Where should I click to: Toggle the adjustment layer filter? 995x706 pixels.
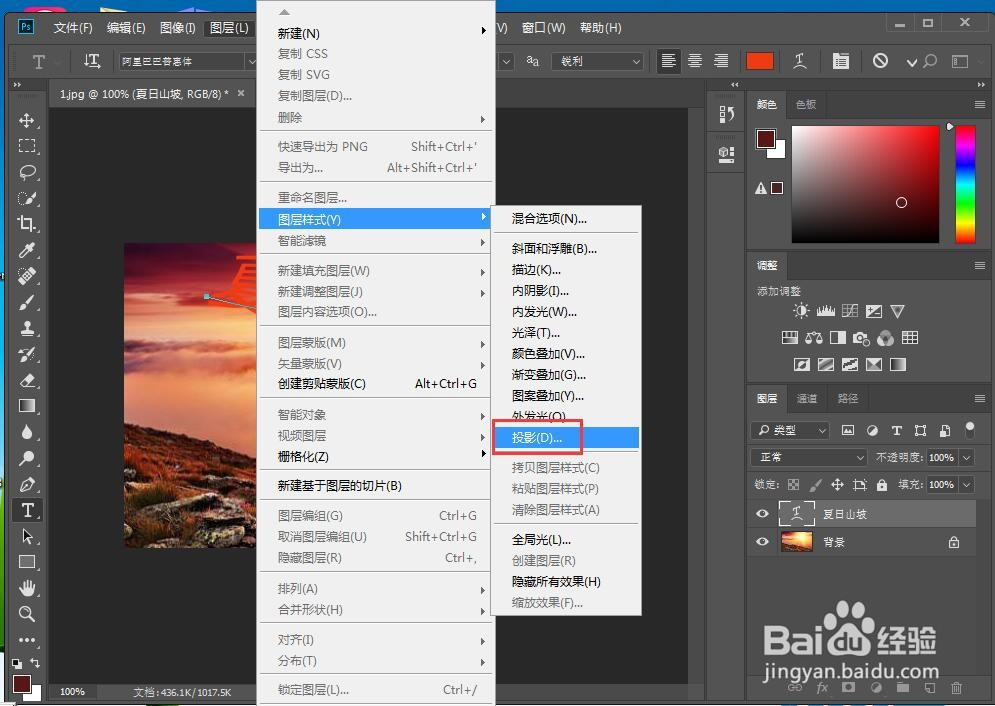873,430
